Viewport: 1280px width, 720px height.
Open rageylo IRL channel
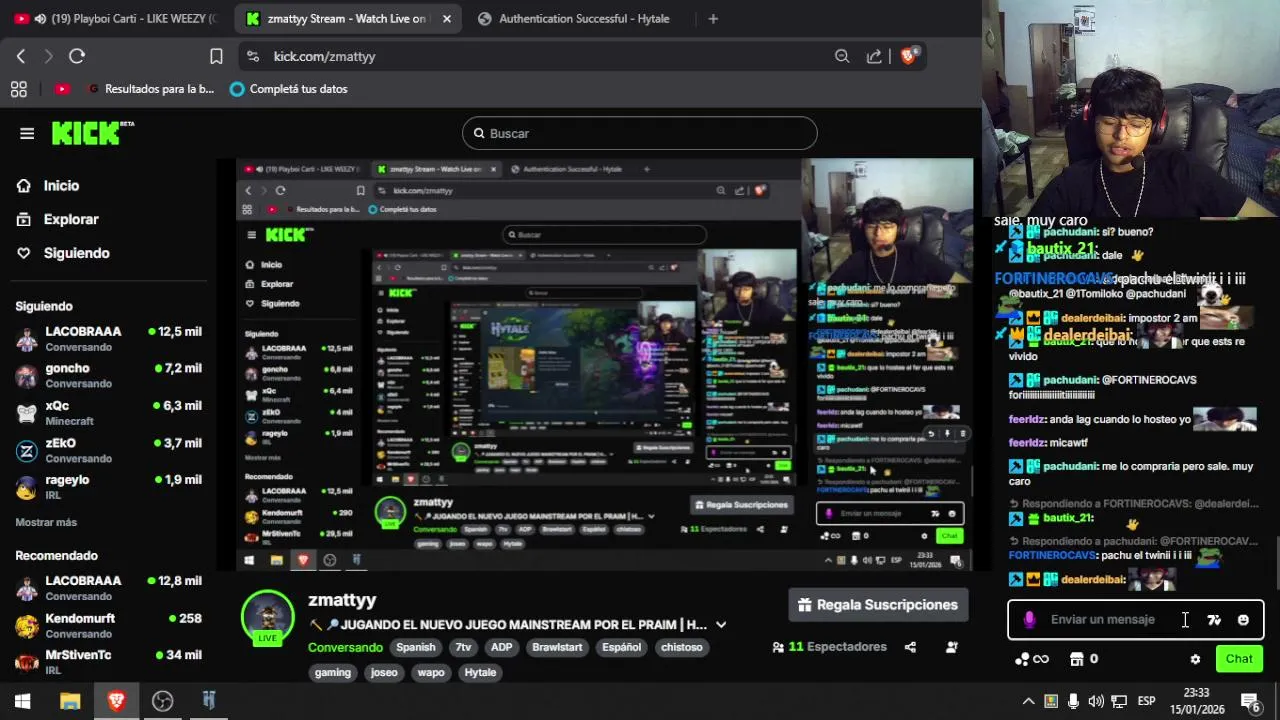click(108, 487)
